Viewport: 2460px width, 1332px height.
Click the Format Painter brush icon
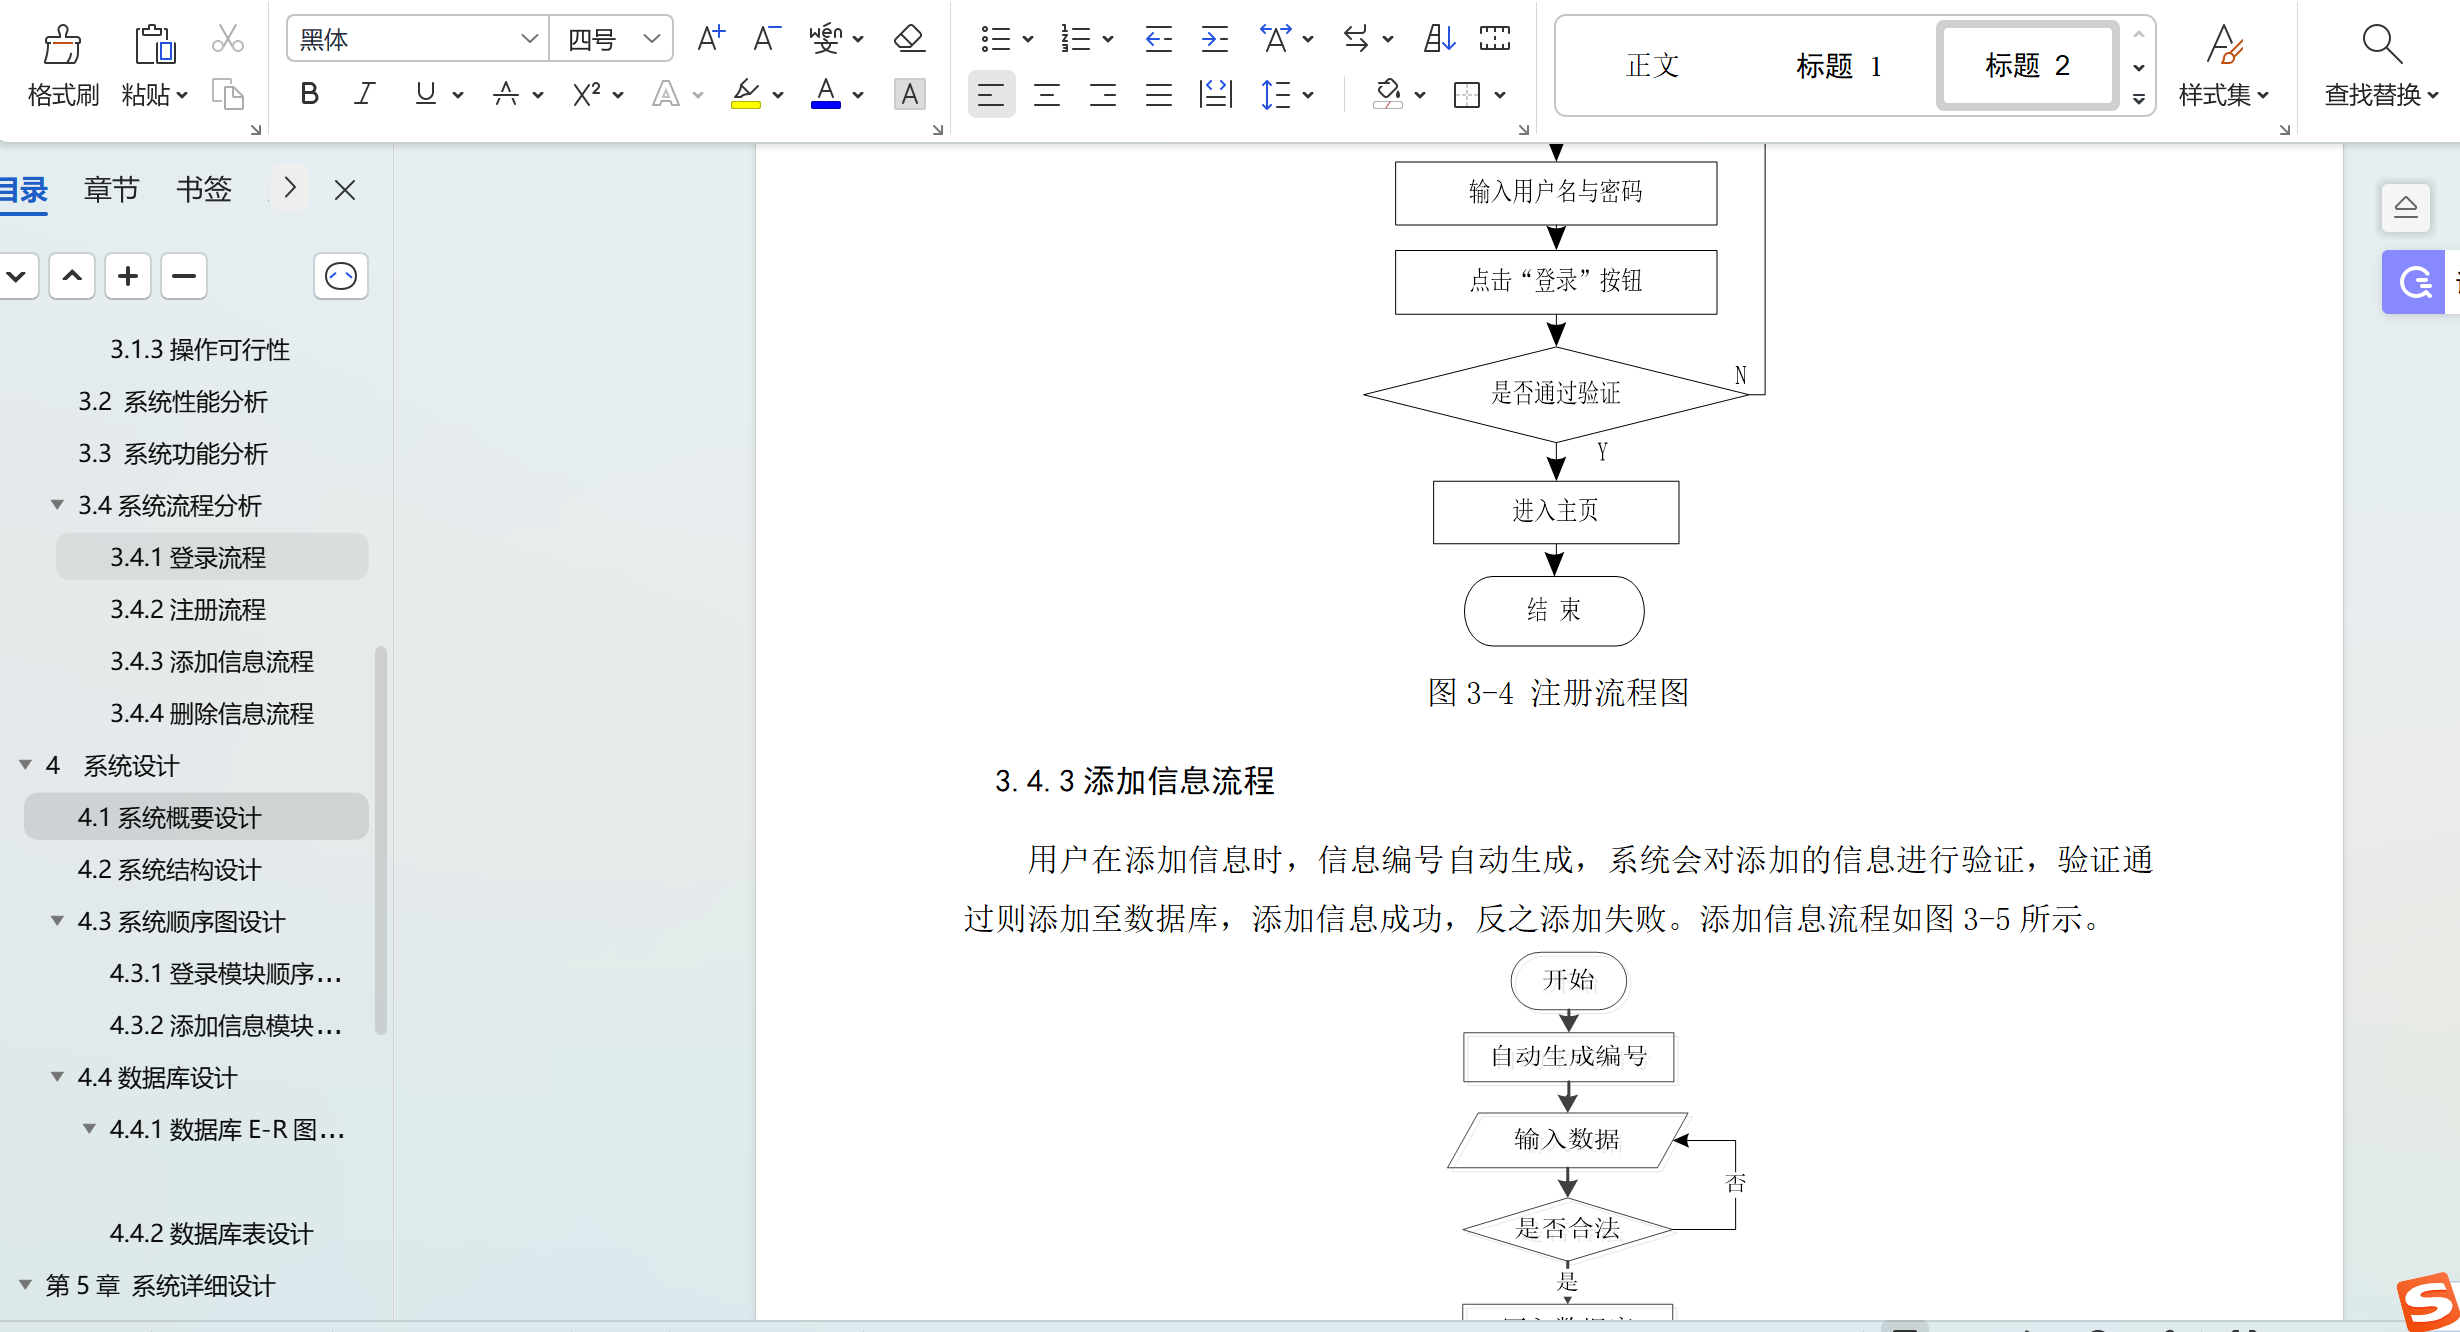click(62, 46)
